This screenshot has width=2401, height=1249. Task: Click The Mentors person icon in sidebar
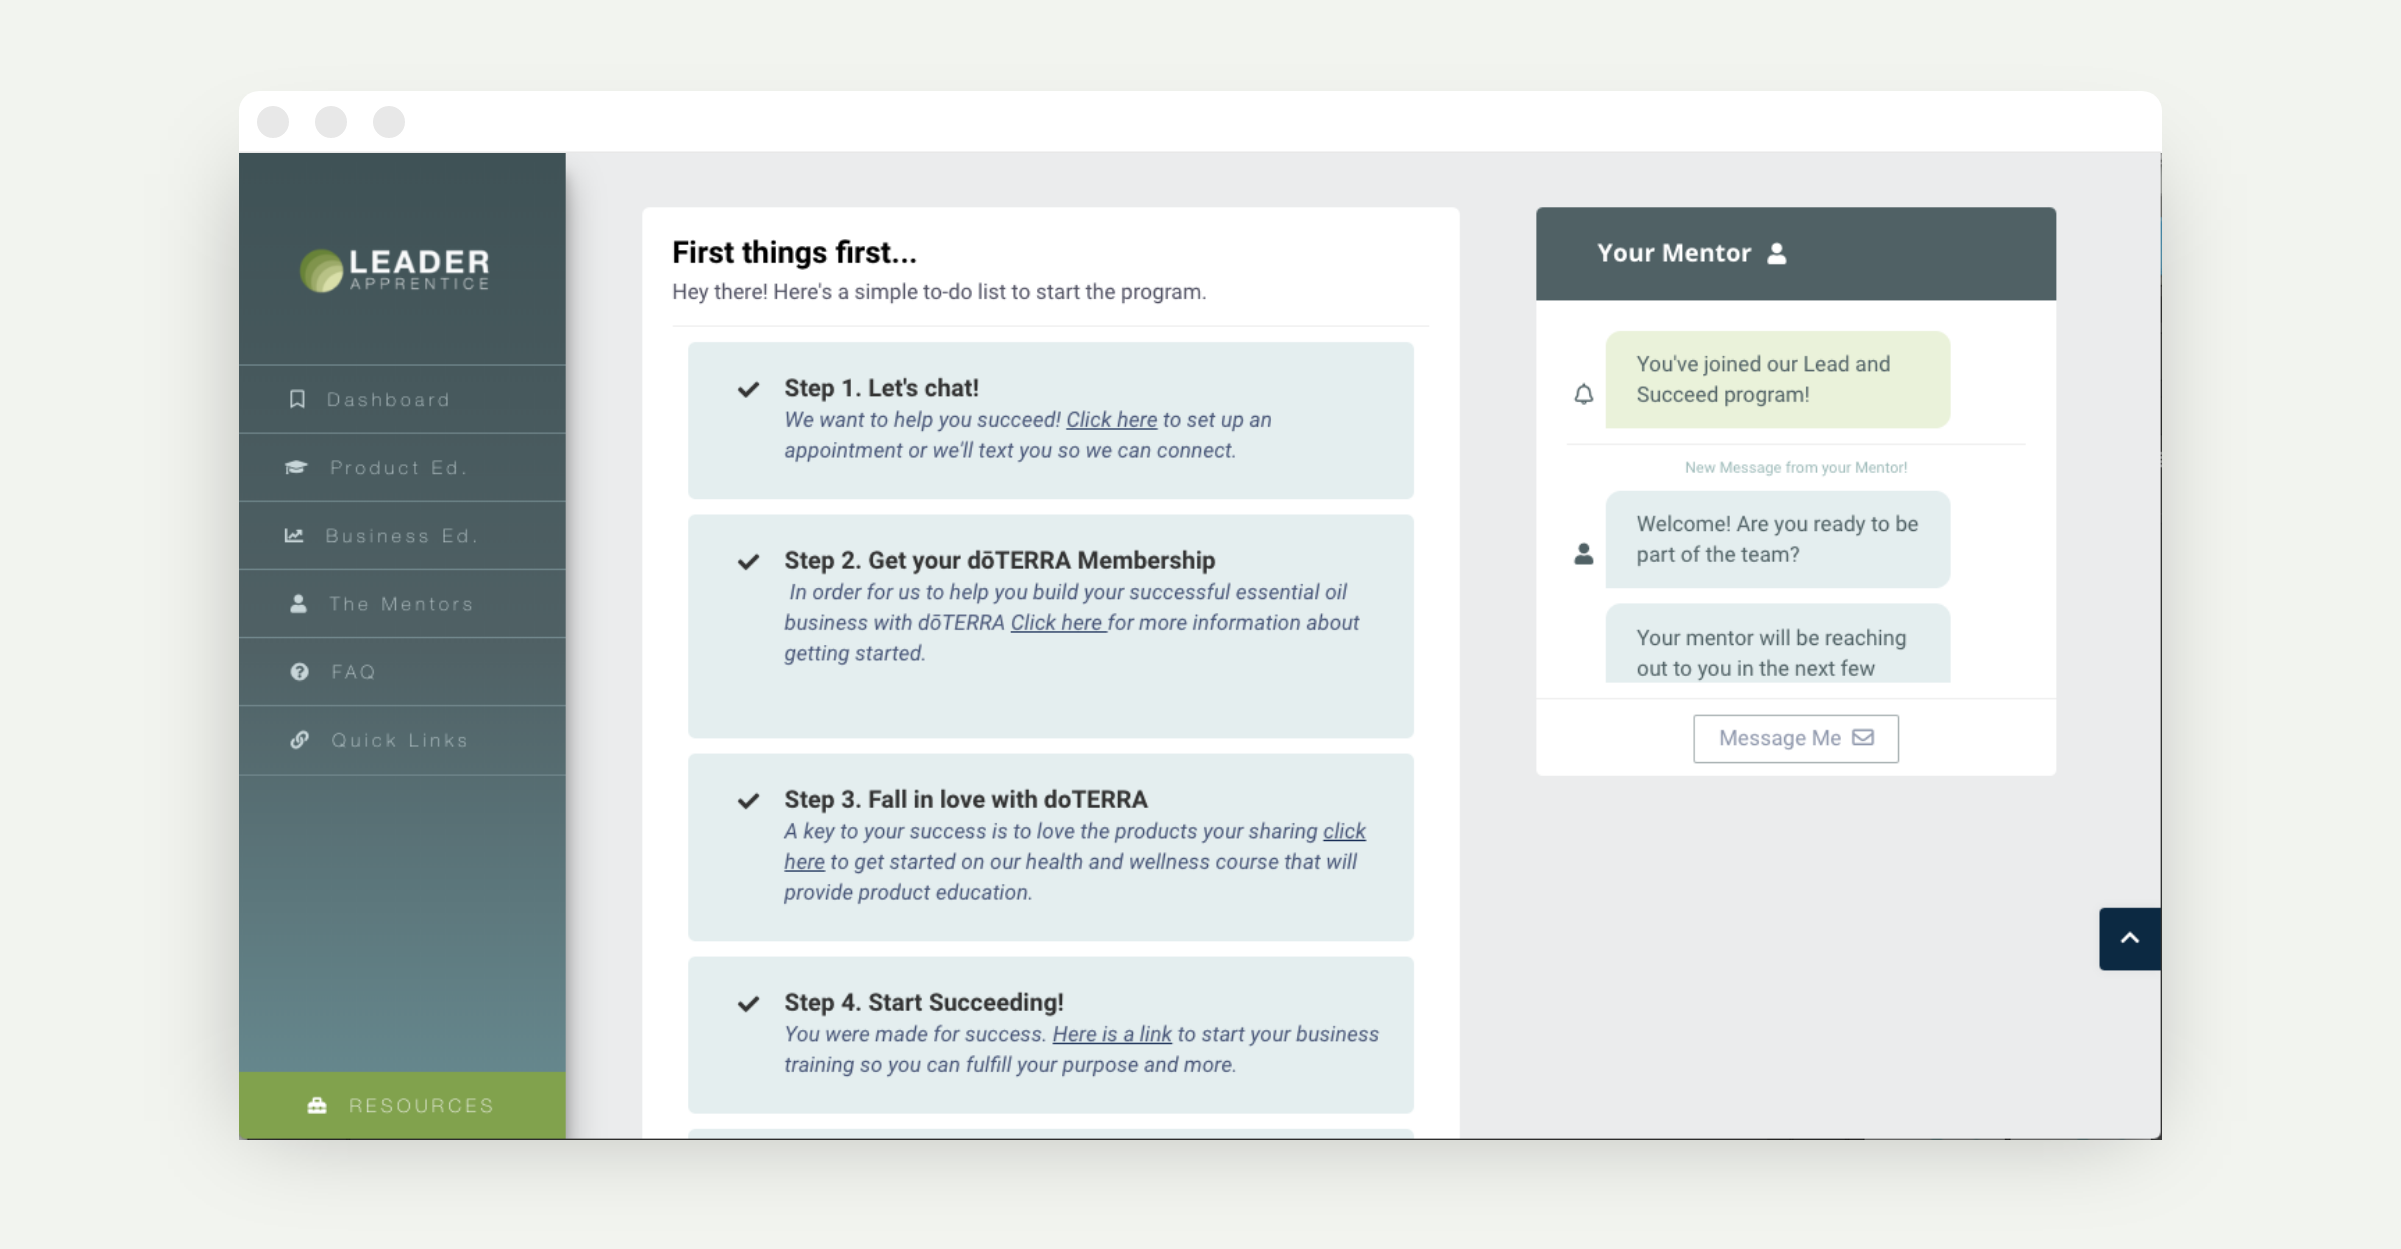[298, 603]
